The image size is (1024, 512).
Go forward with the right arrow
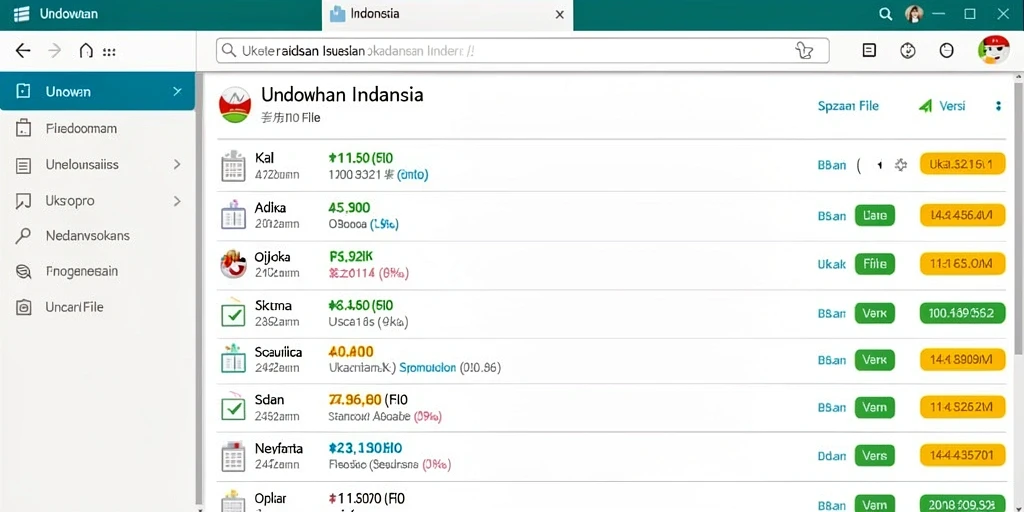[55, 51]
